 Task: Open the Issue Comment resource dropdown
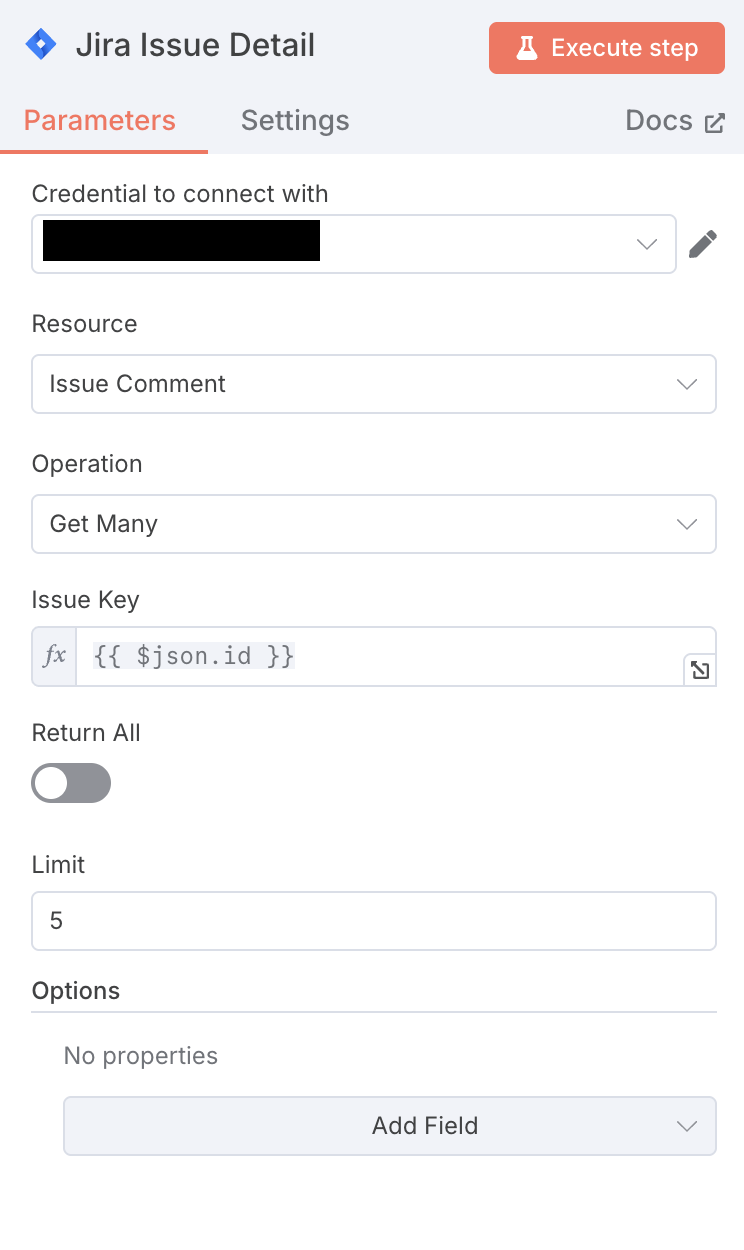pyautogui.click(x=374, y=384)
